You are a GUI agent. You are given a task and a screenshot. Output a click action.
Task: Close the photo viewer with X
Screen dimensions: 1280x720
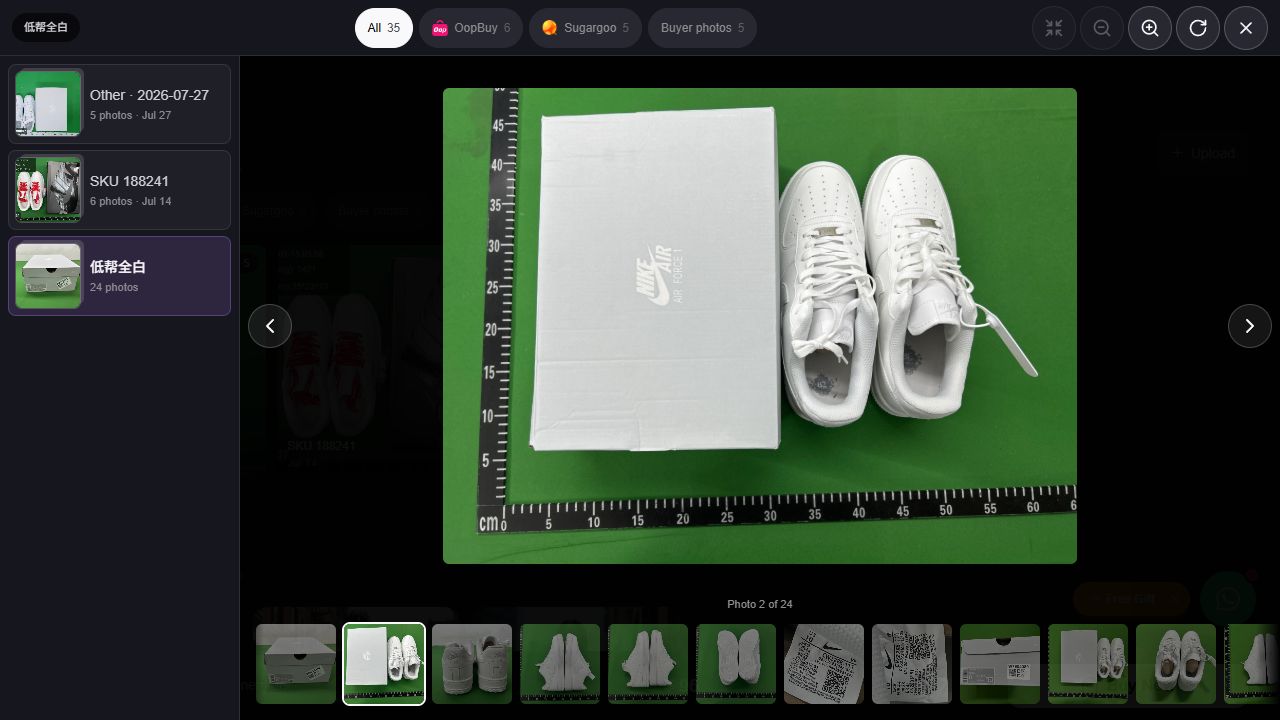click(1246, 28)
